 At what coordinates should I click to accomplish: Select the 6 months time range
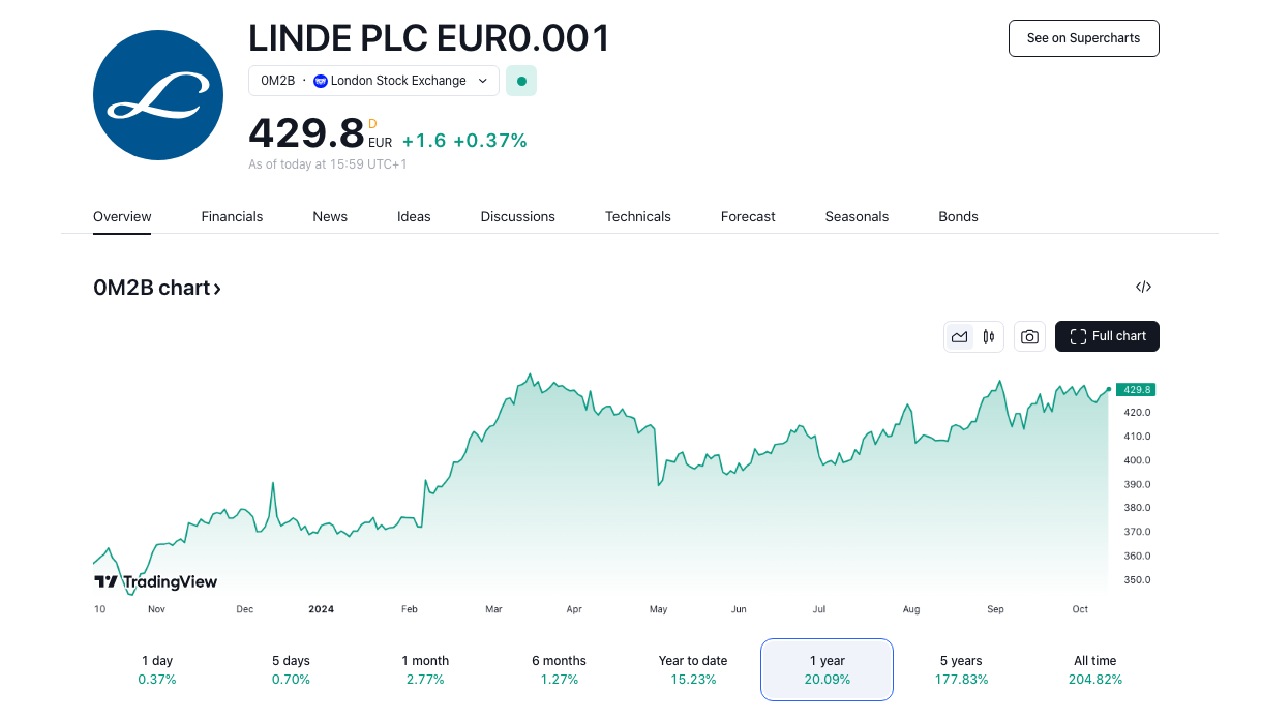coord(559,669)
